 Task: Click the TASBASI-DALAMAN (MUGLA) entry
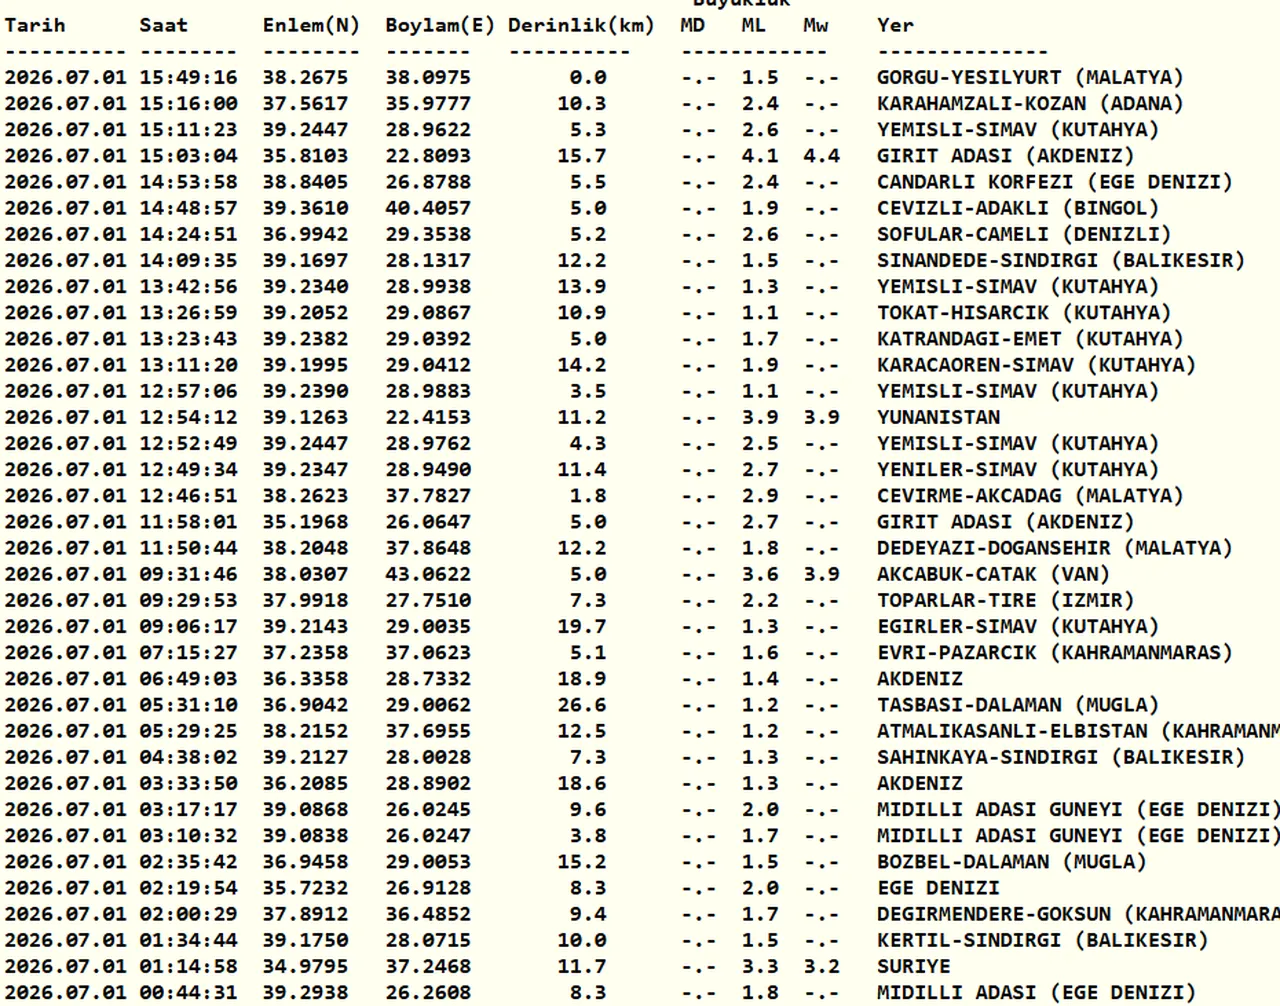click(x=1018, y=705)
